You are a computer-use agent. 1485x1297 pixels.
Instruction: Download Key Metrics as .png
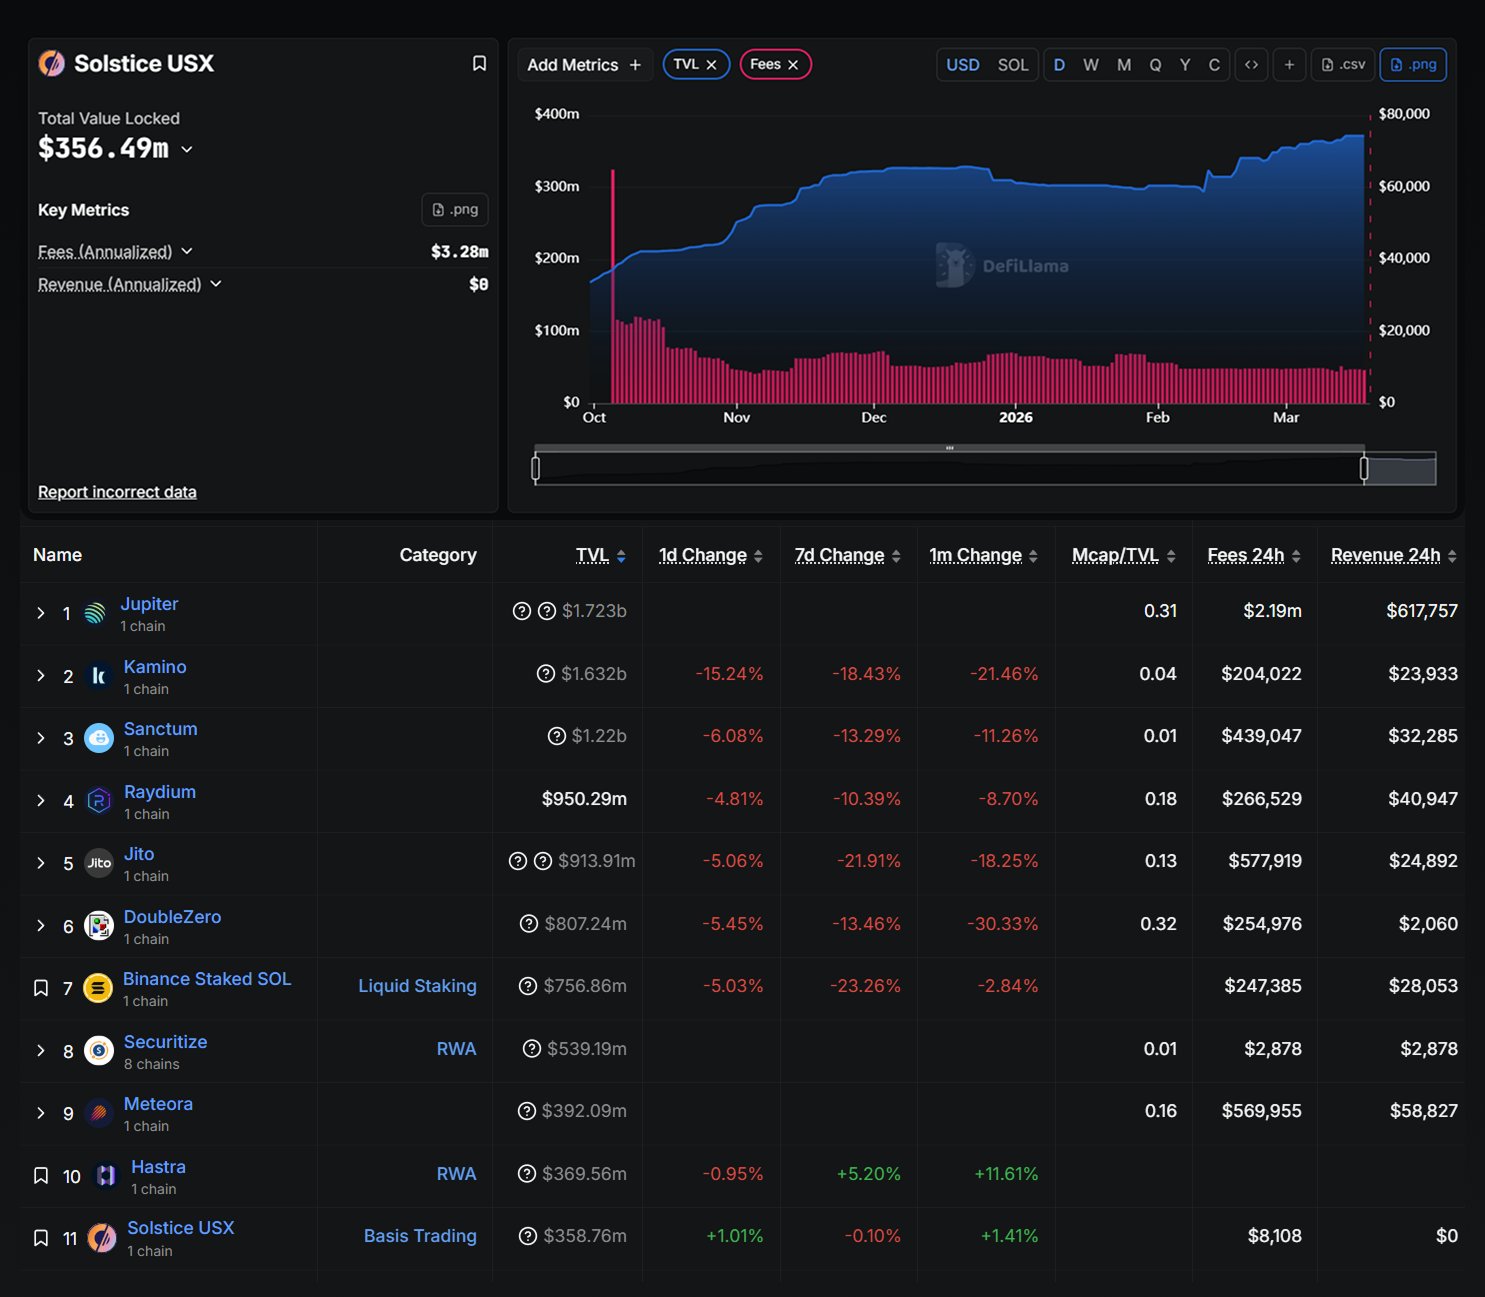pos(455,210)
